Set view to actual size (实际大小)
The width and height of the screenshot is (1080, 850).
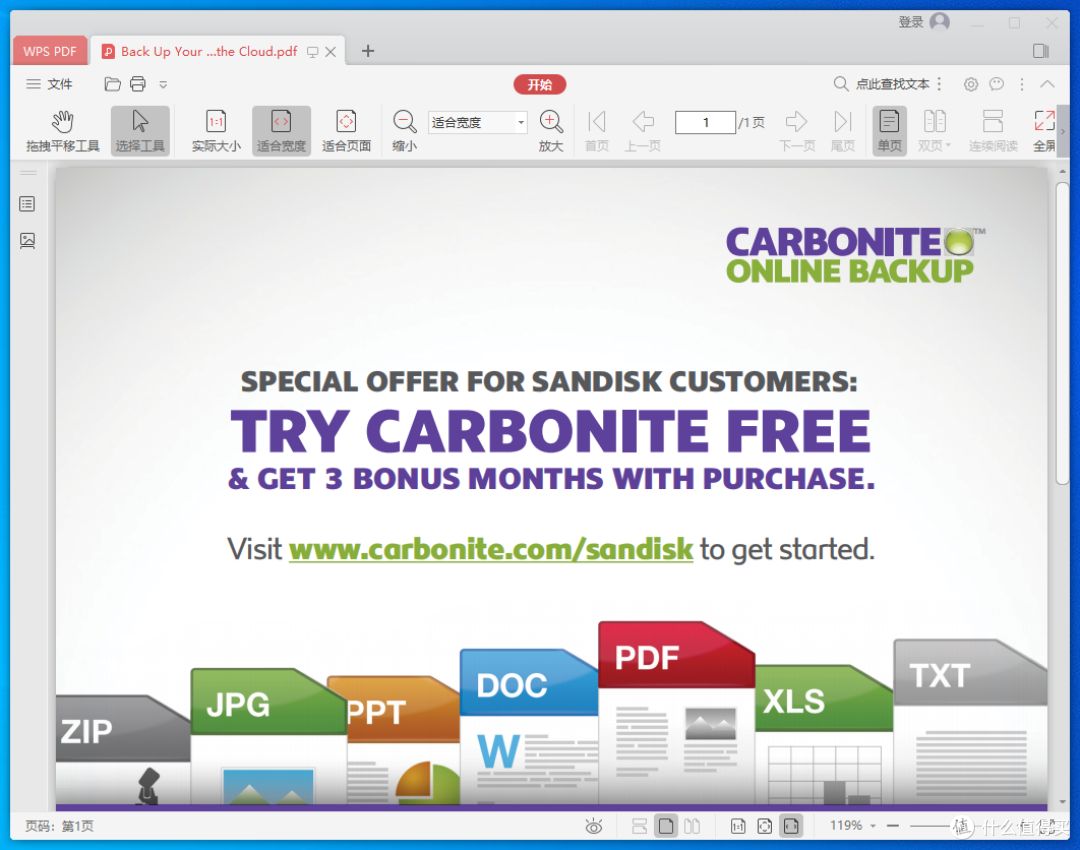coord(216,131)
